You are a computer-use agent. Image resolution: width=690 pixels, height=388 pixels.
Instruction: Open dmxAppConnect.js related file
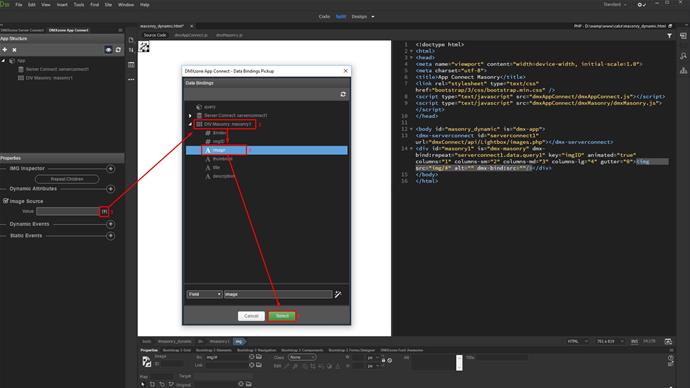click(x=191, y=35)
